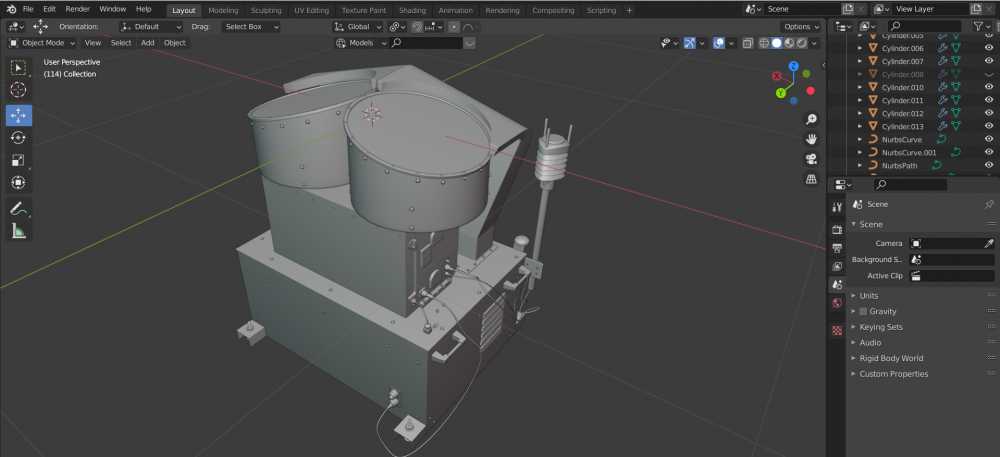Viewport: 1000px width, 457px height.
Task: Open the World properties tab icon
Action: [837, 303]
